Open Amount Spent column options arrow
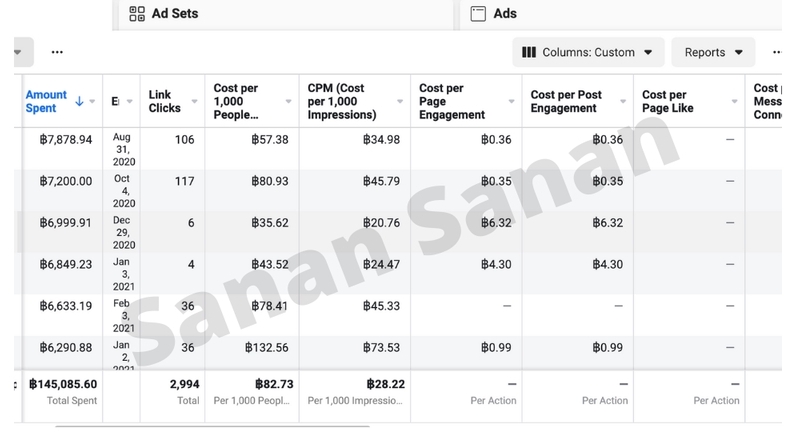794x447 pixels. tap(93, 101)
